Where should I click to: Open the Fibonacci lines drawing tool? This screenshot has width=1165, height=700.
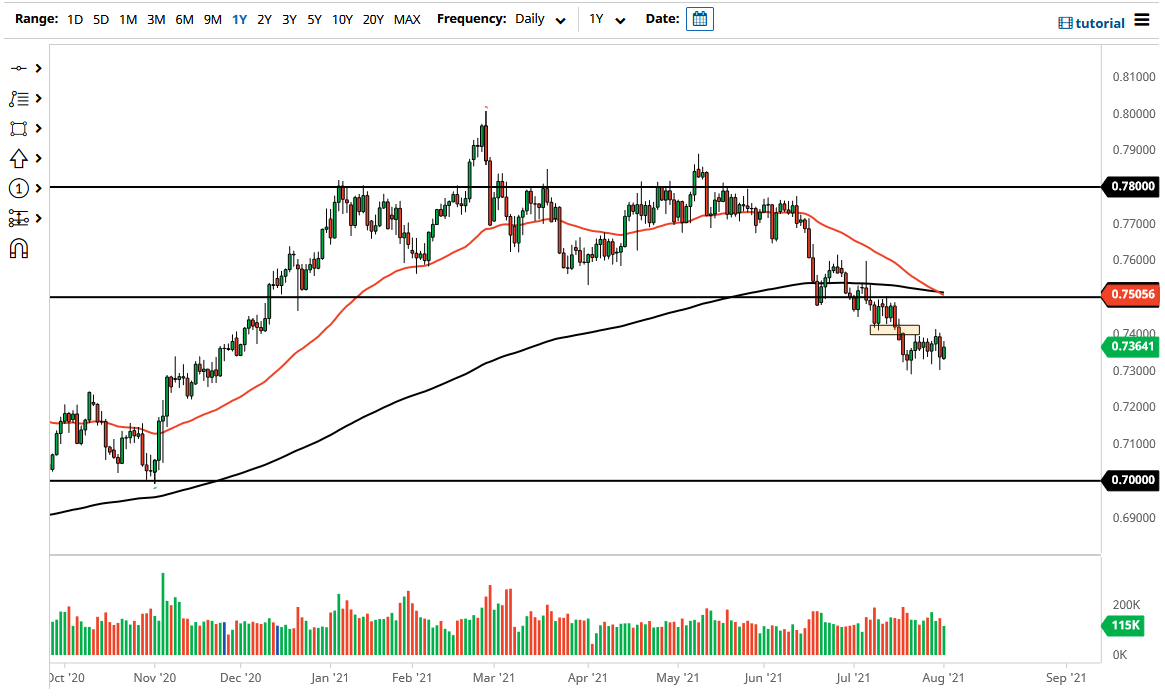point(17,98)
